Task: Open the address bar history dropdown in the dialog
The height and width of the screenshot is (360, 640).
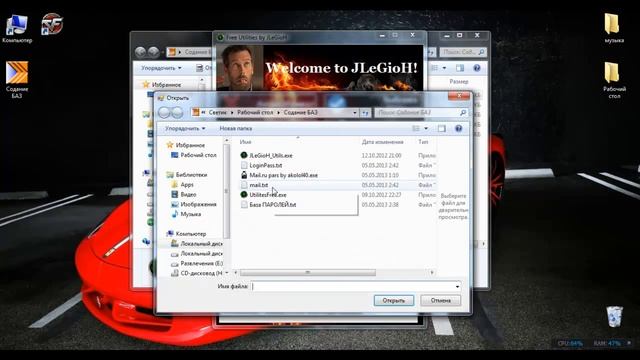Action: [355, 113]
